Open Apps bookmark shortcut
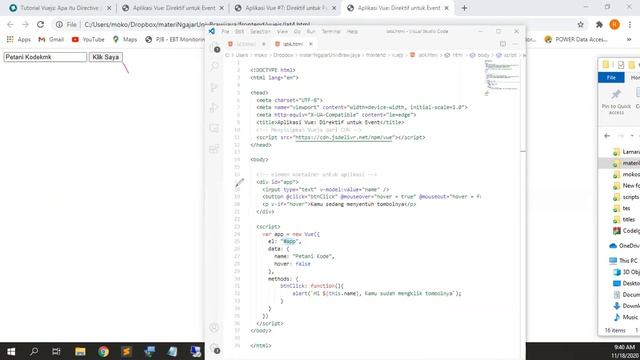 (19, 40)
